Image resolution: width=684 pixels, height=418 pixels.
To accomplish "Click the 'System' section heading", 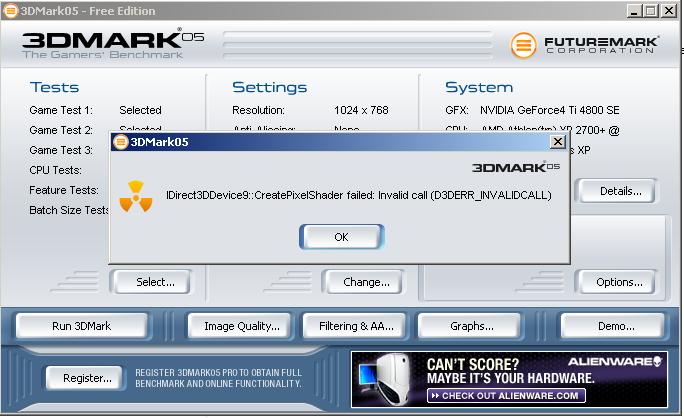I will pyautogui.click(x=479, y=88).
